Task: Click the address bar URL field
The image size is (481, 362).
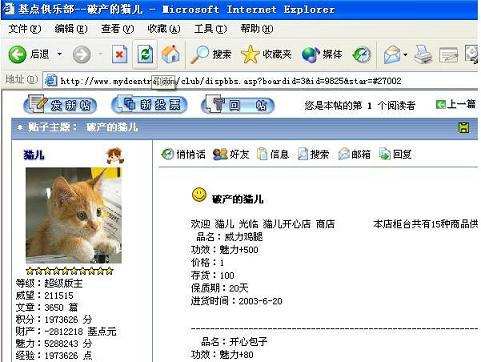Action: (260, 81)
